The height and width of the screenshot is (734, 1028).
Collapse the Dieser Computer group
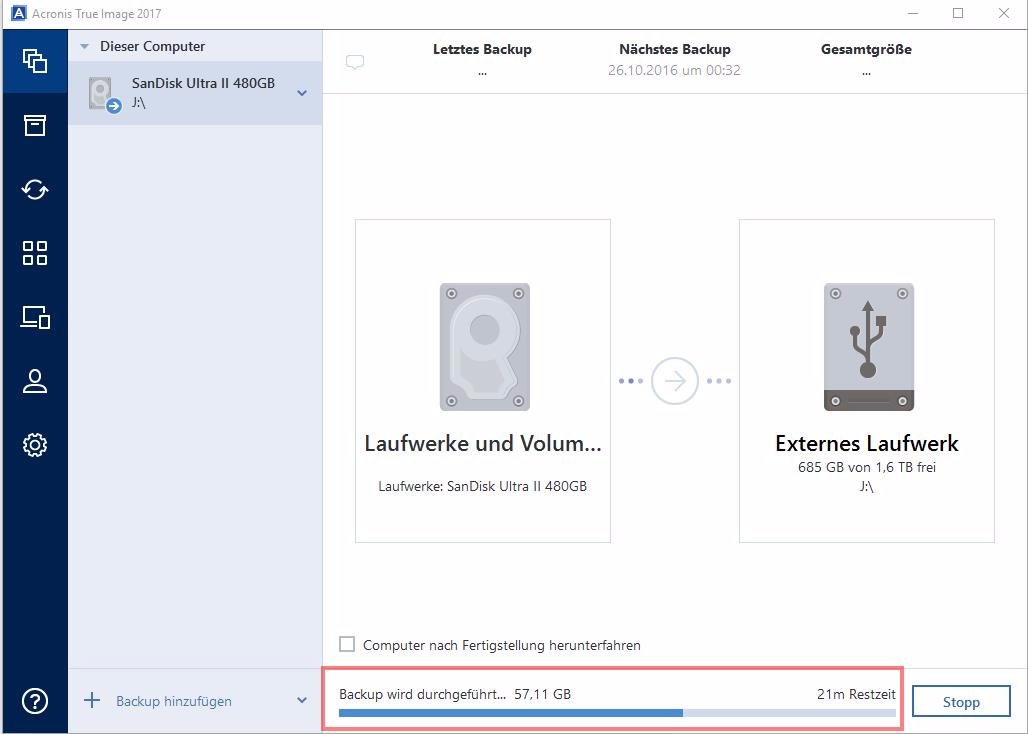point(85,47)
